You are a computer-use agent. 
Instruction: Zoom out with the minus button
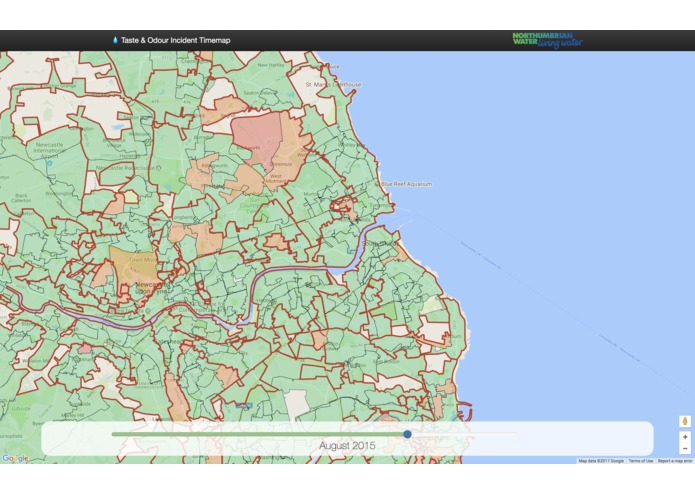pos(685,448)
